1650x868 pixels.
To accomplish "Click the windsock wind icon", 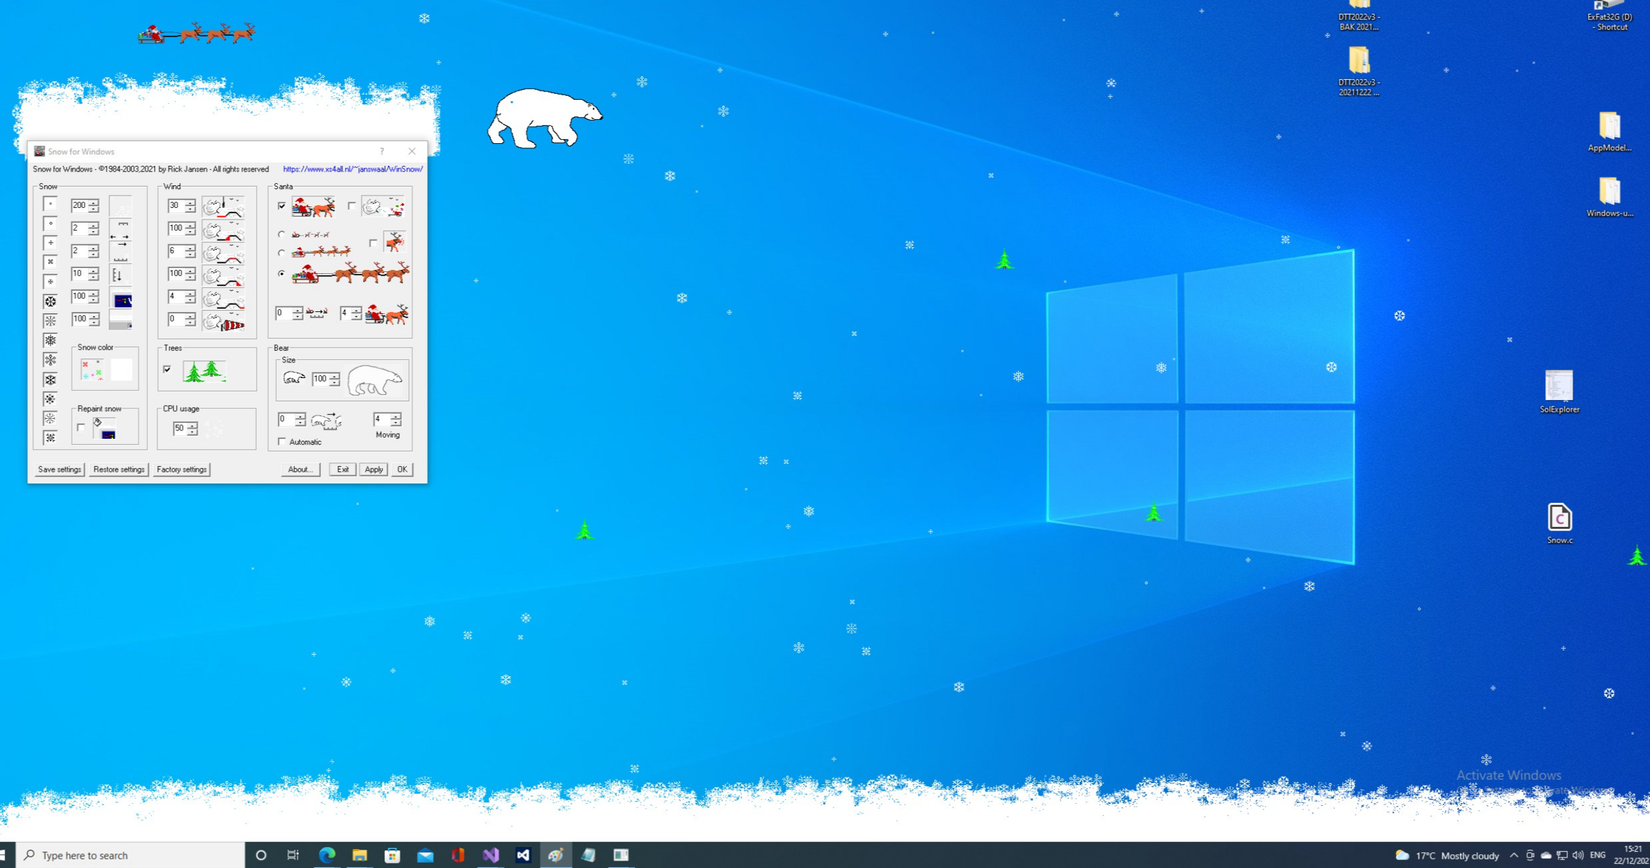I will coord(224,321).
